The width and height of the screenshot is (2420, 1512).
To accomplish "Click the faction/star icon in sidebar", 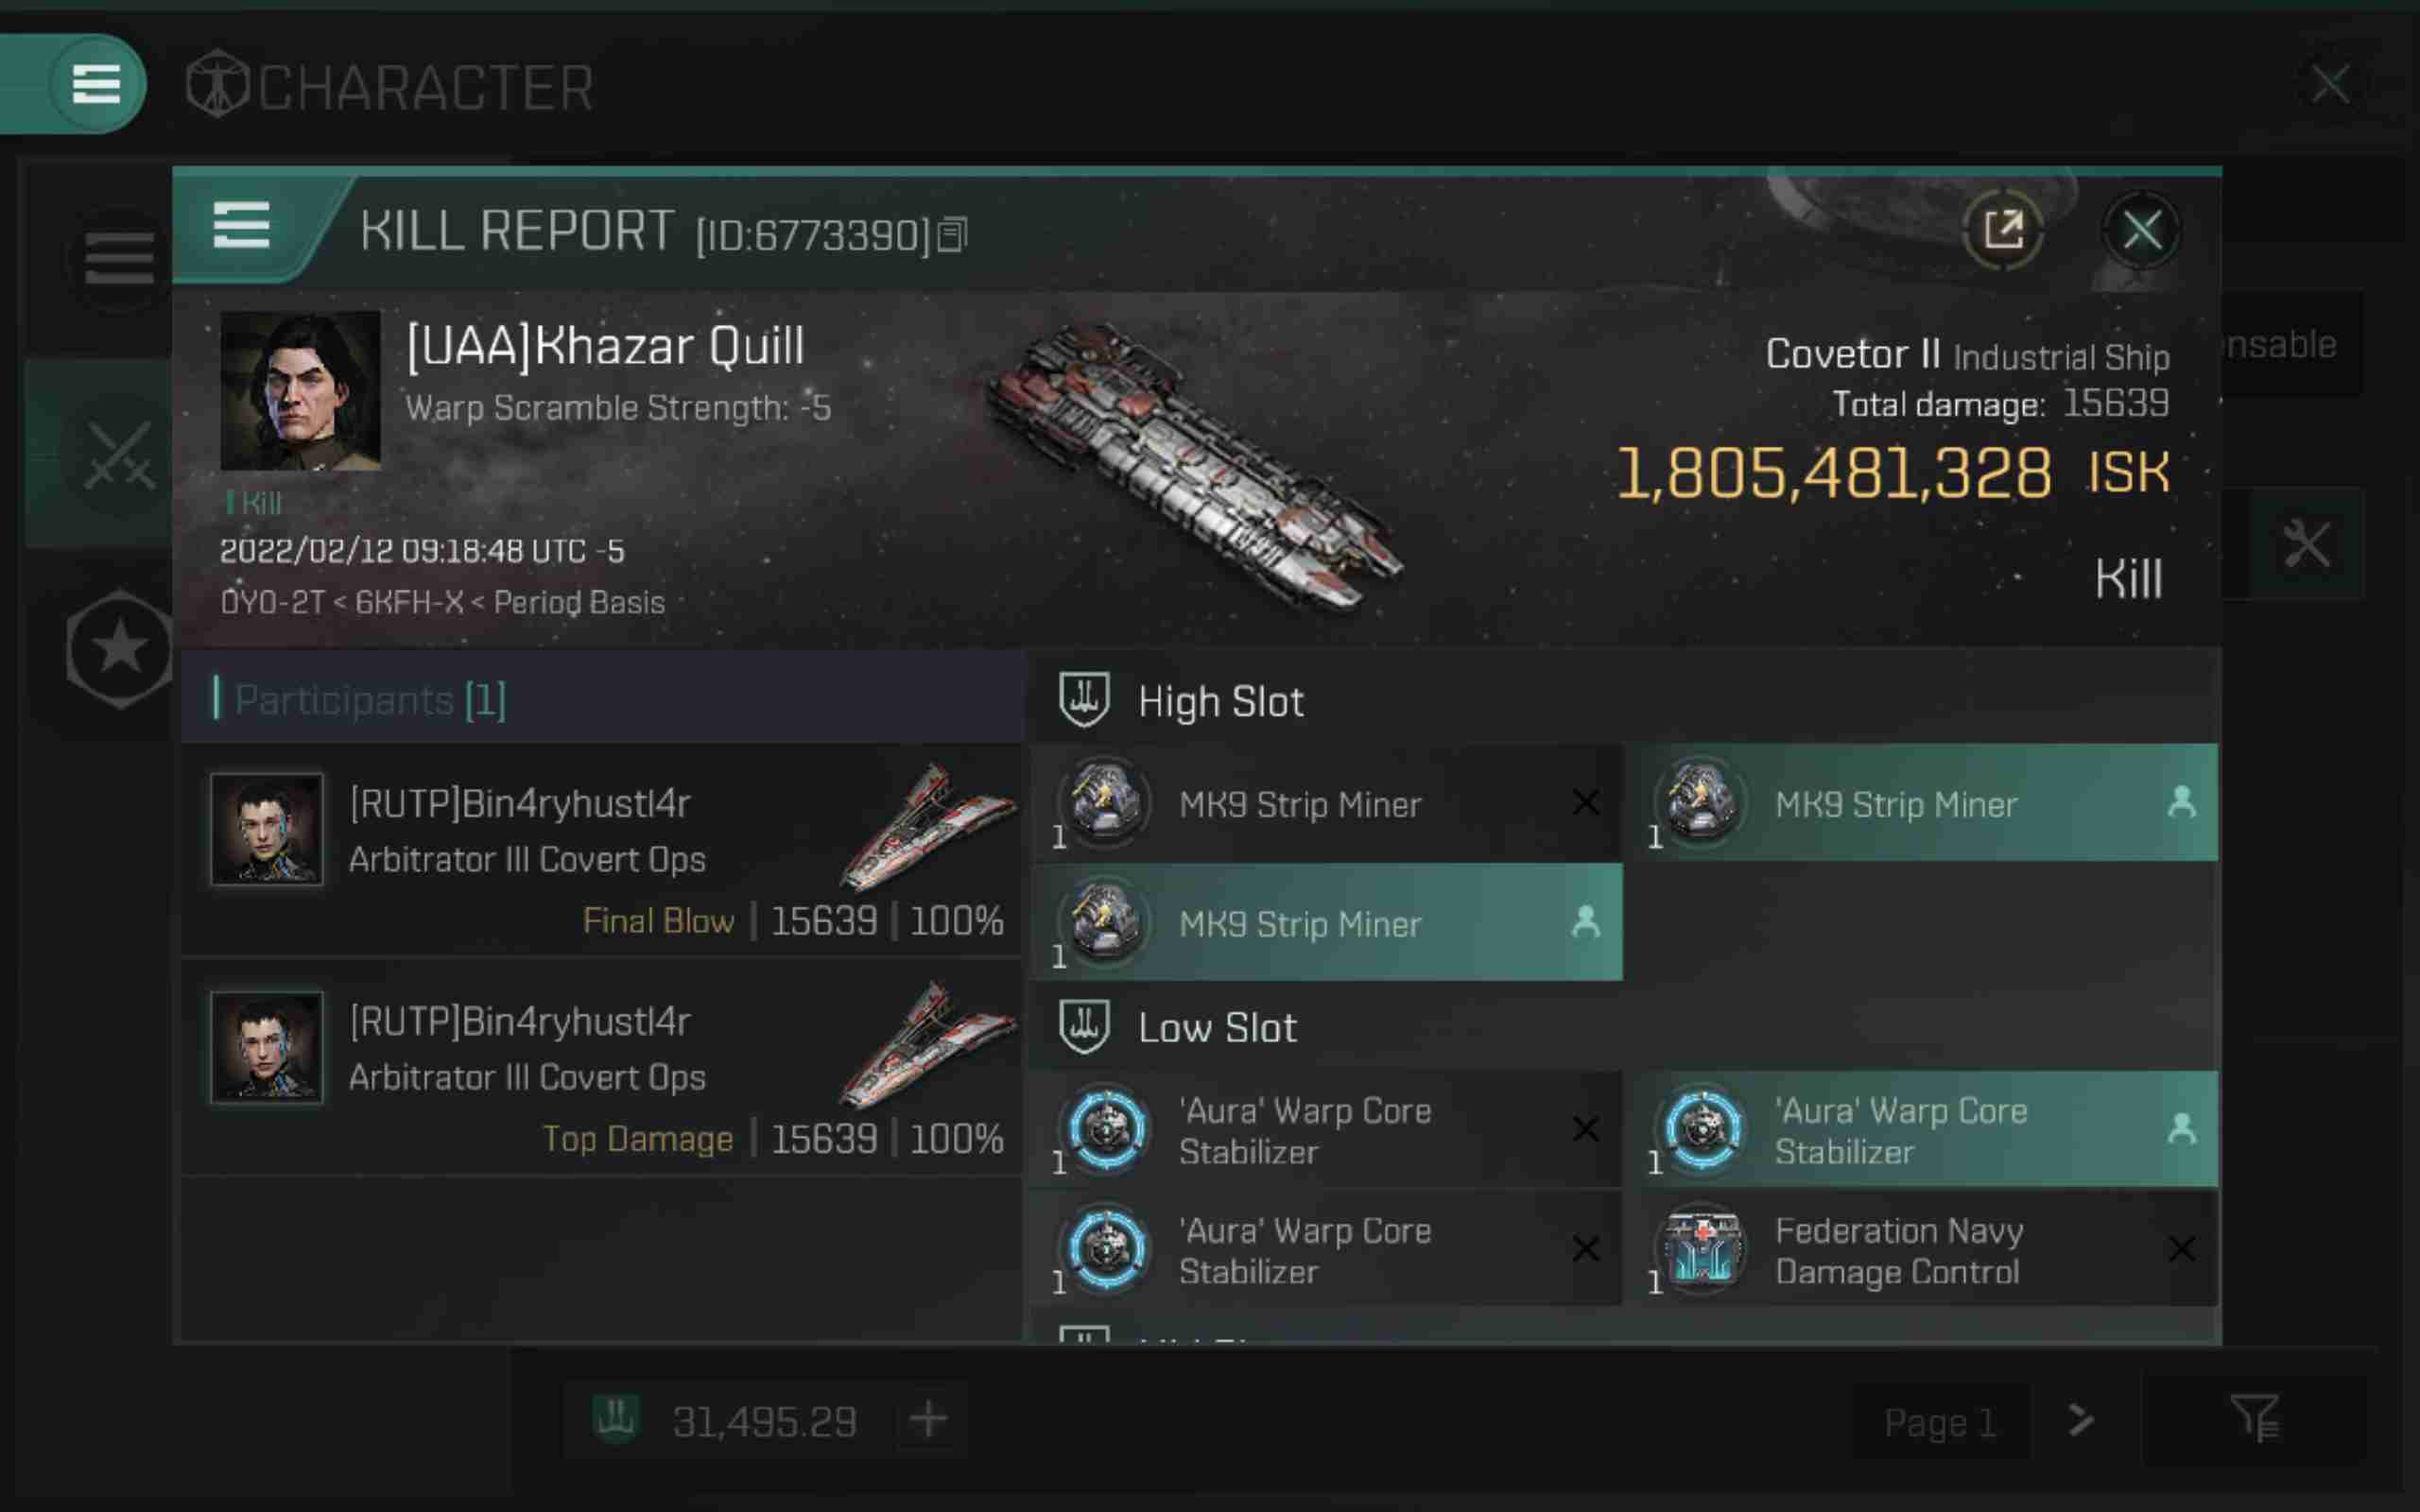I will pyautogui.click(x=118, y=646).
